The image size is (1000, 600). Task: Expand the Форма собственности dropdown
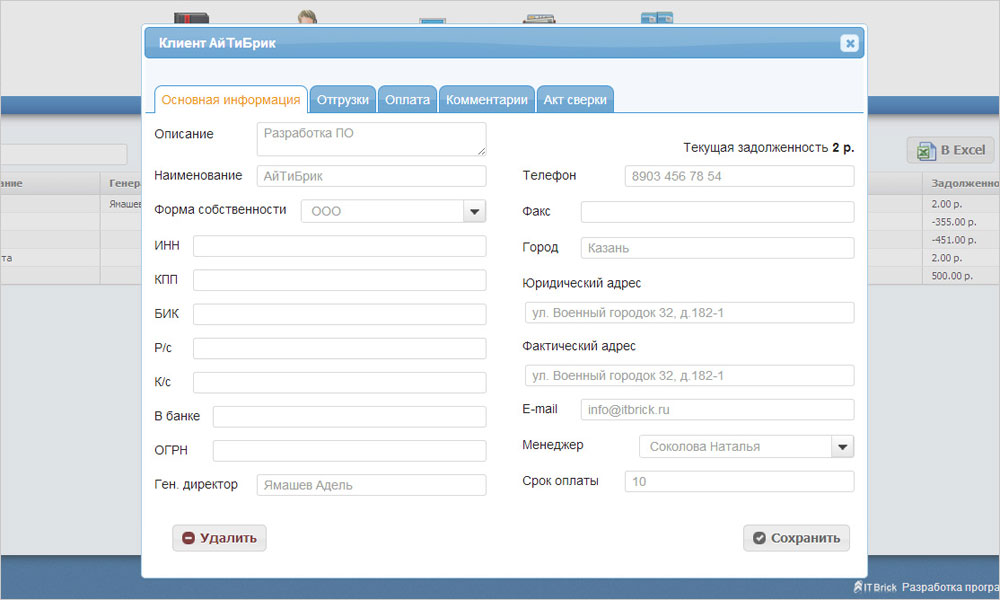(474, 211)
